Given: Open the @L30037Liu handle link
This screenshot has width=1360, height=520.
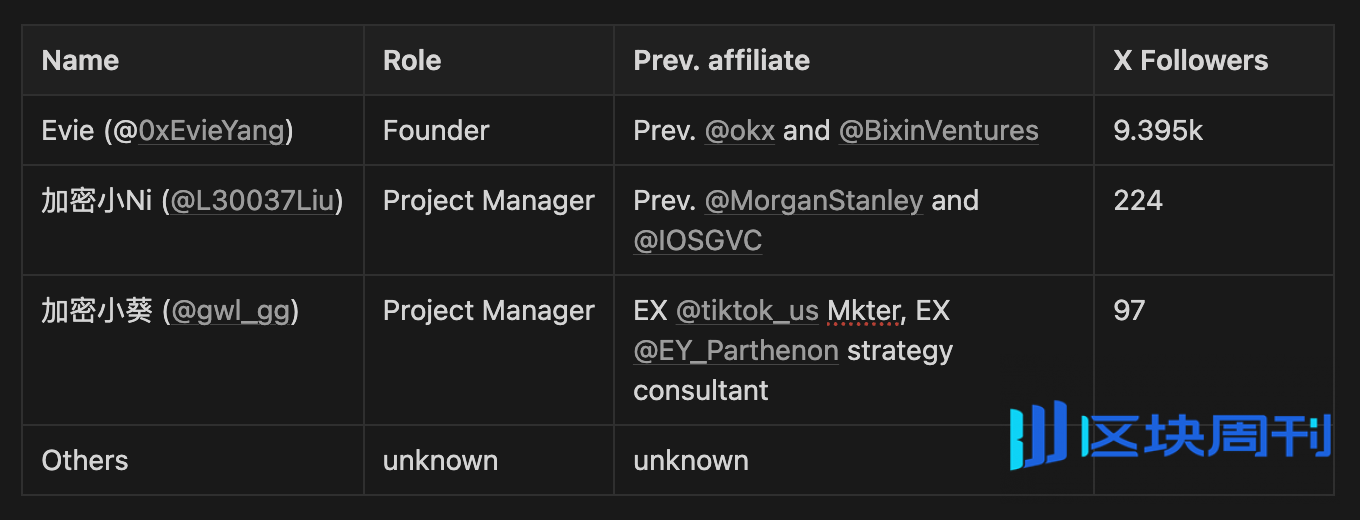Looking at the screenshot, I should pyautogui.click(x=253, y=201).
